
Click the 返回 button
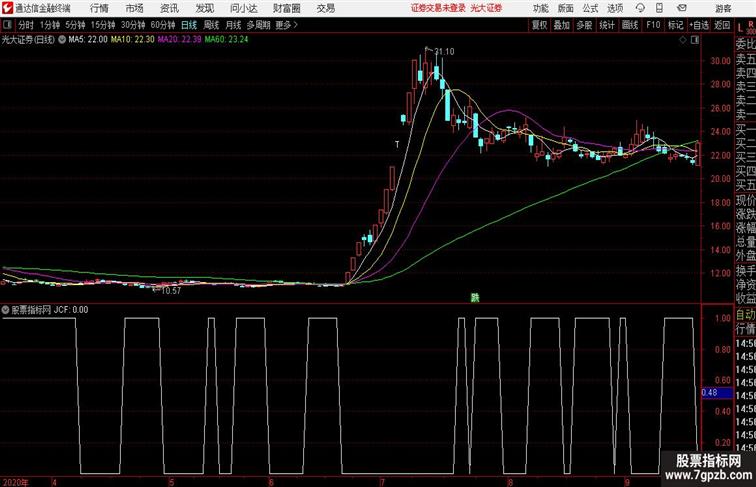[x=722, y=25]
